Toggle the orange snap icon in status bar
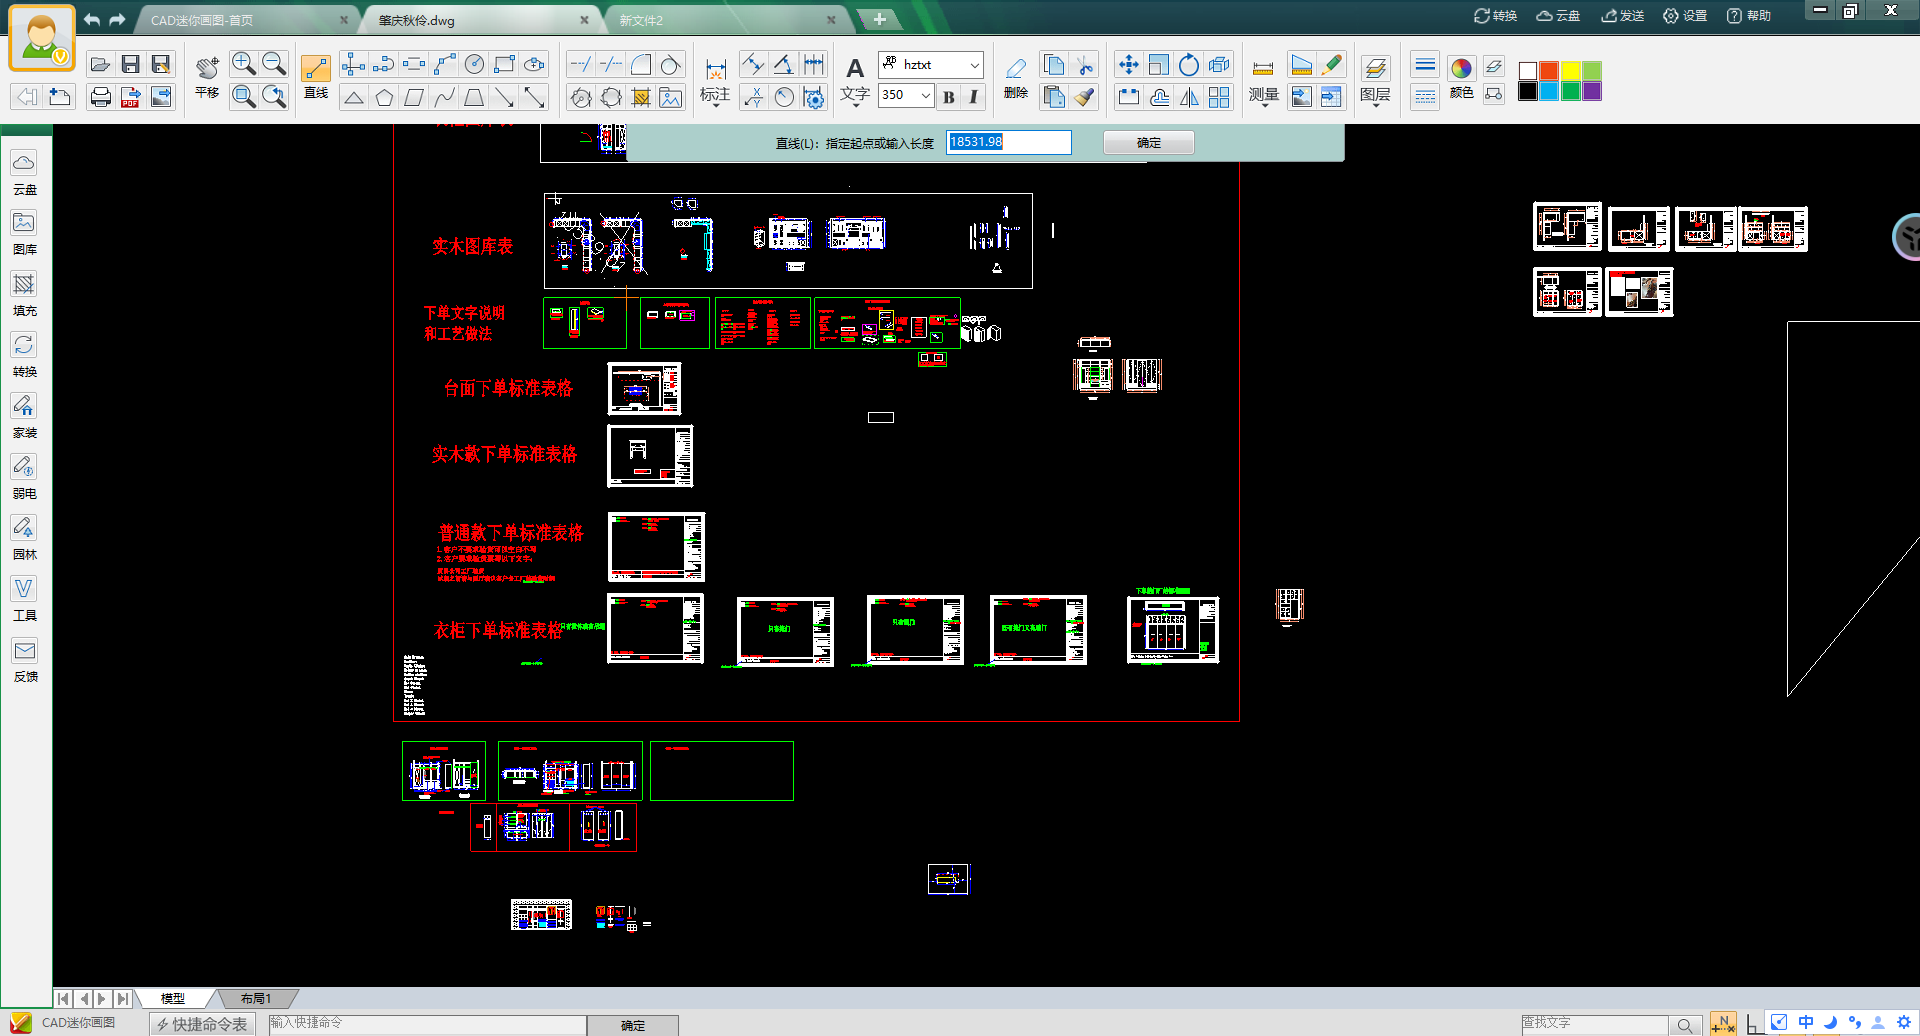This screenshot has width=1920, height=1036. coord(1723,1023)
